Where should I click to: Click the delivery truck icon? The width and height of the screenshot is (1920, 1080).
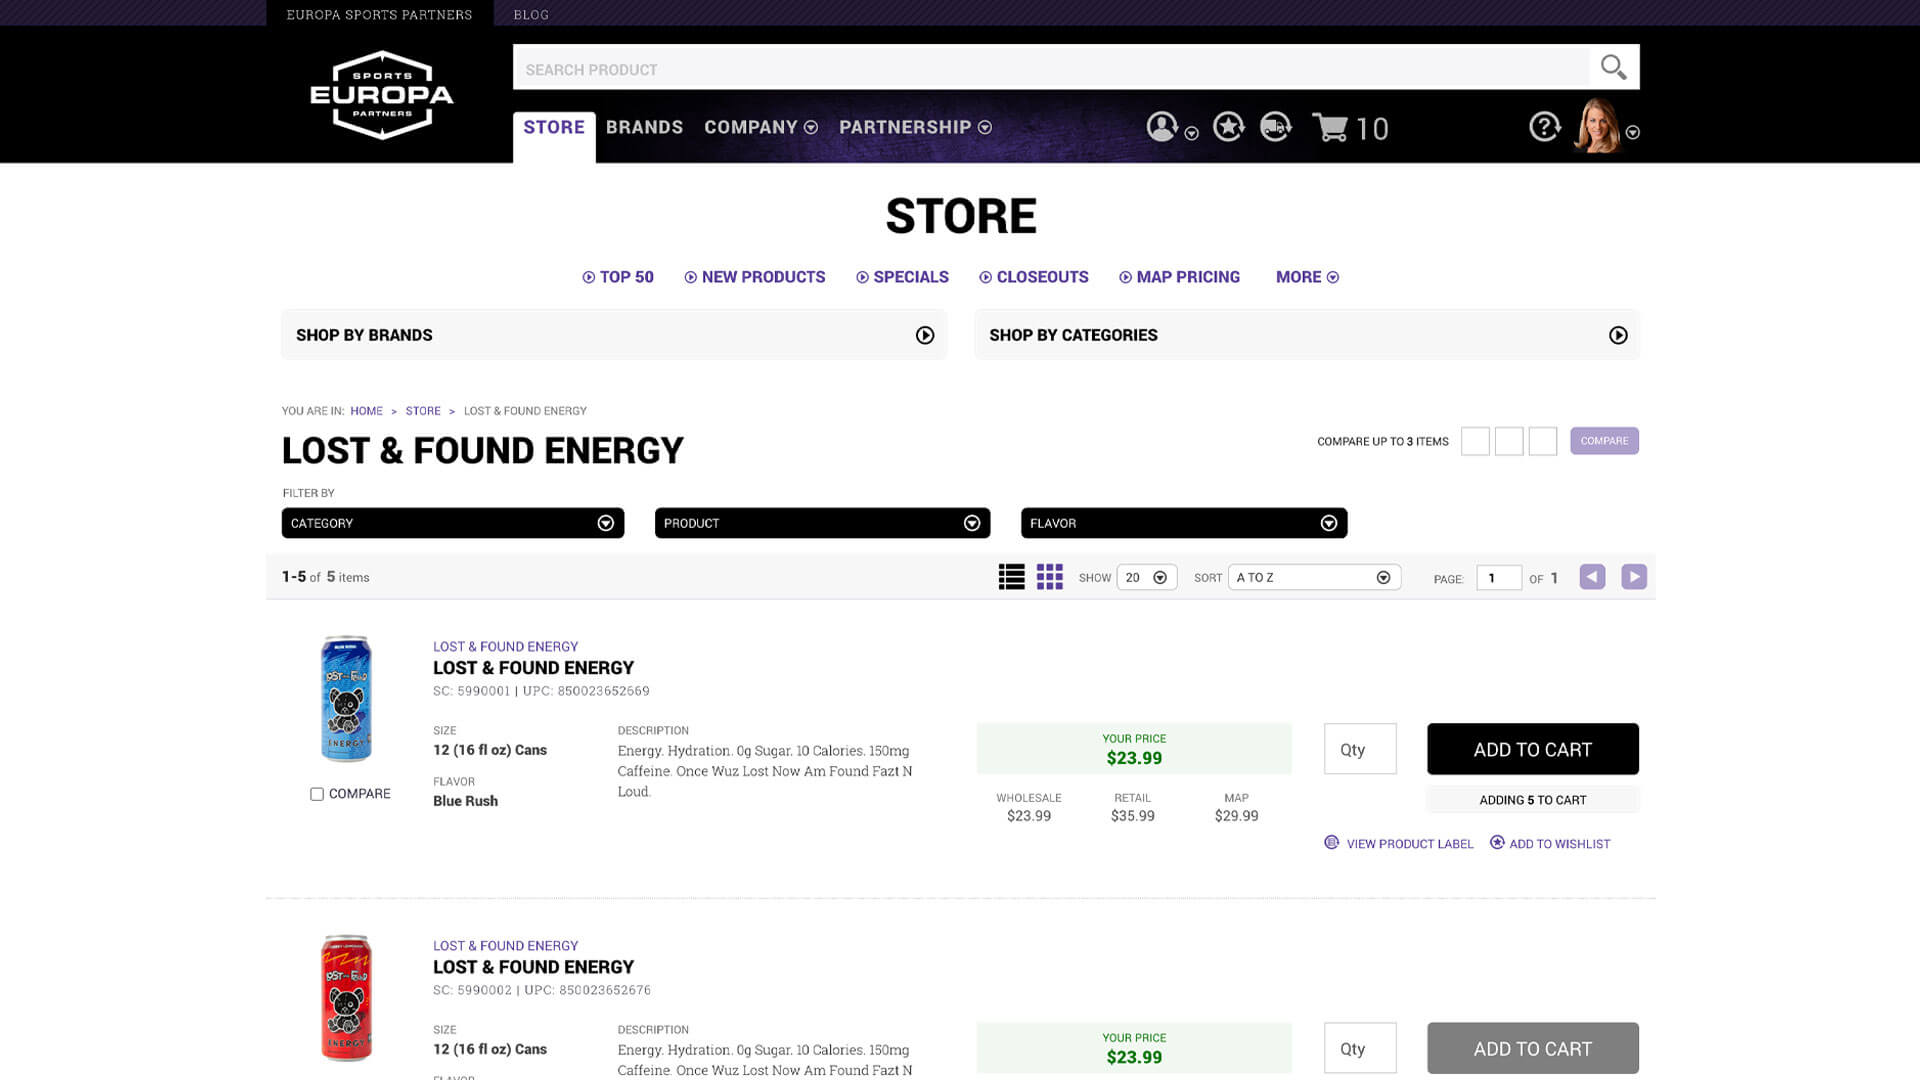click(x=1275, y=127)
